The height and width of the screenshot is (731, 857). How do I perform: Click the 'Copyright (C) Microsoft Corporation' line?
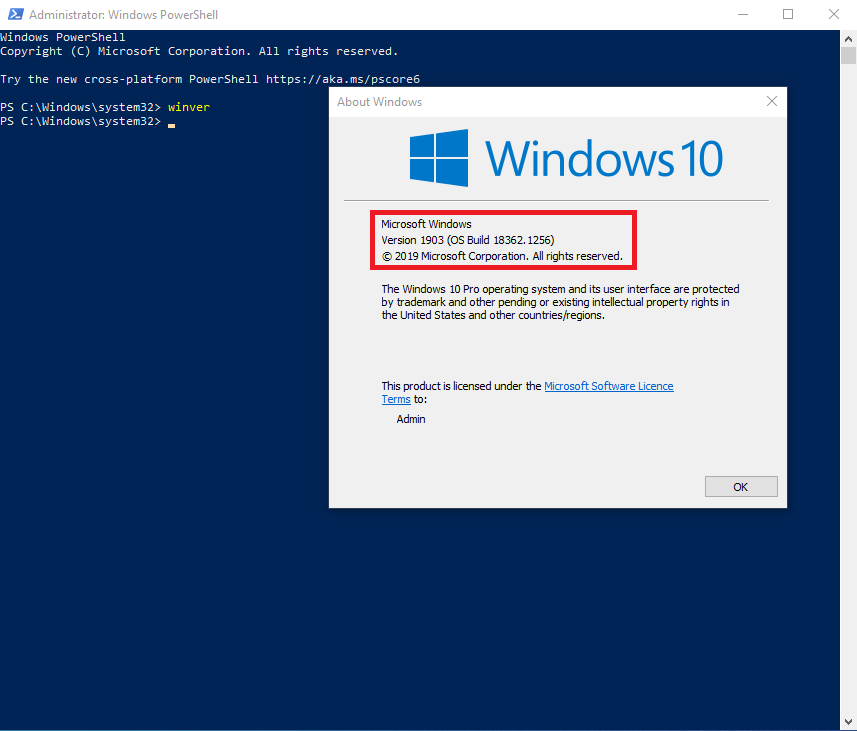pos(199,51)
